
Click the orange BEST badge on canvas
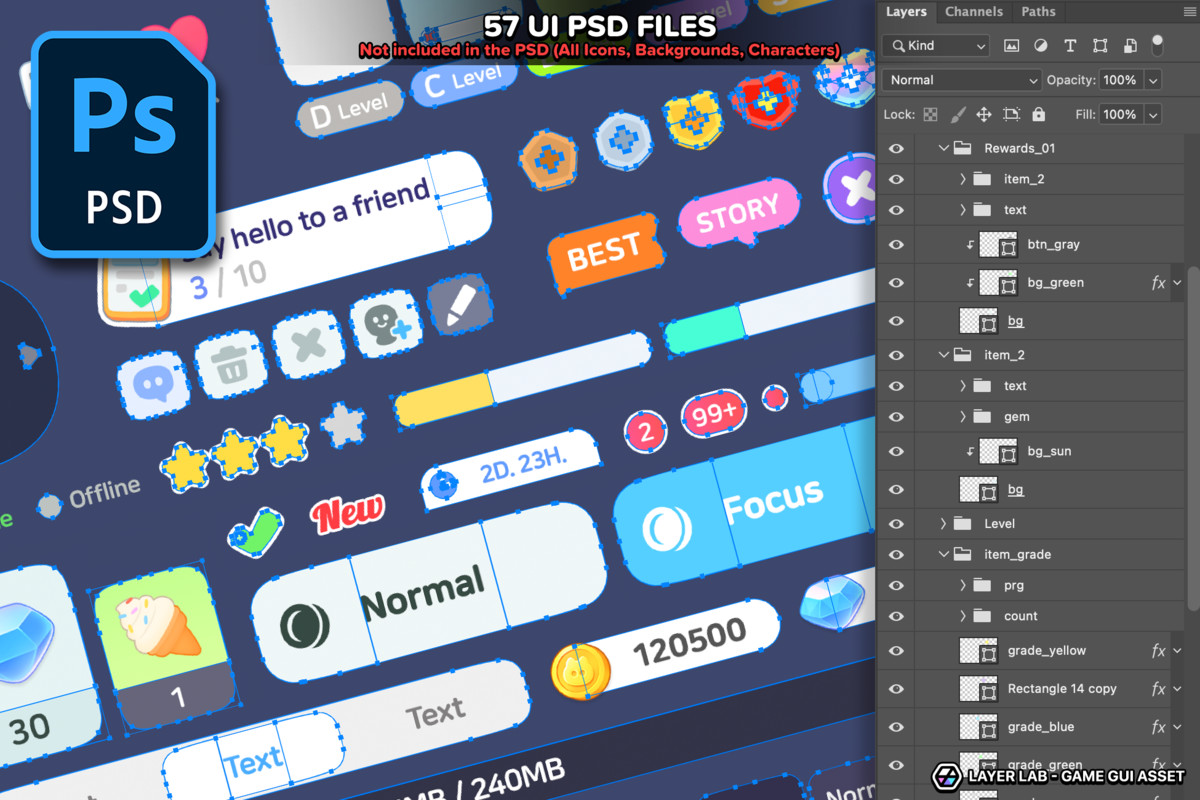point(606,253)
